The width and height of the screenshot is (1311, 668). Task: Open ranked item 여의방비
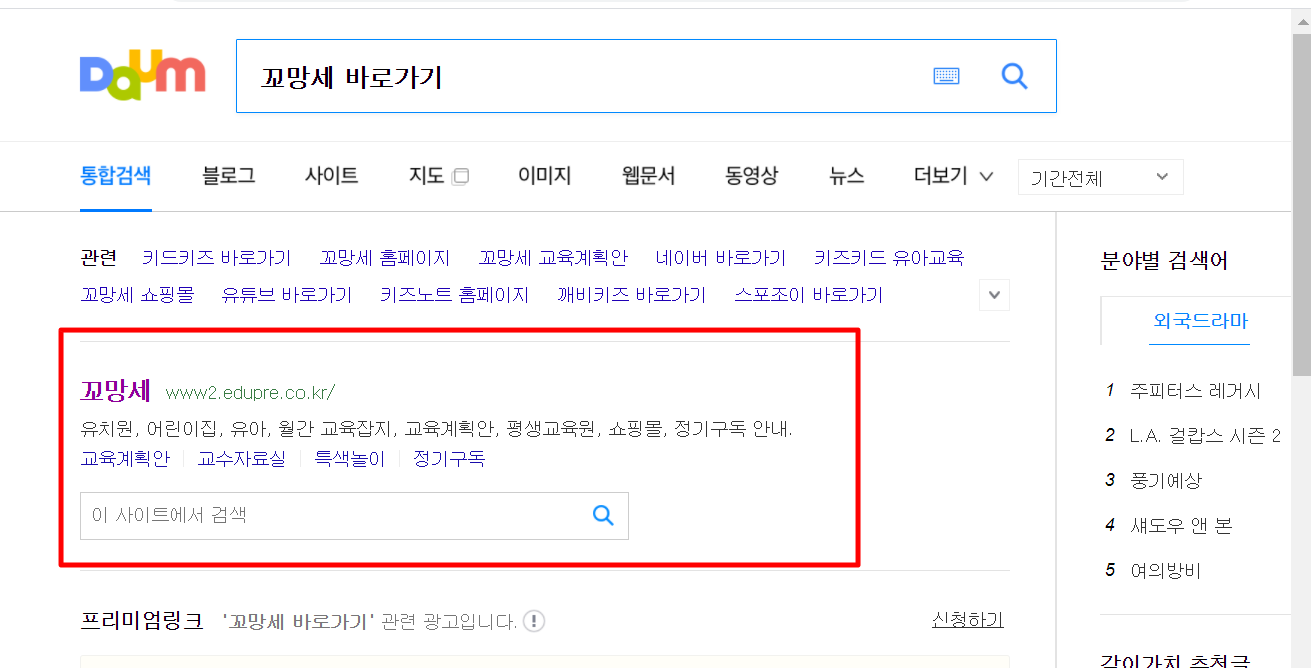1166,571
